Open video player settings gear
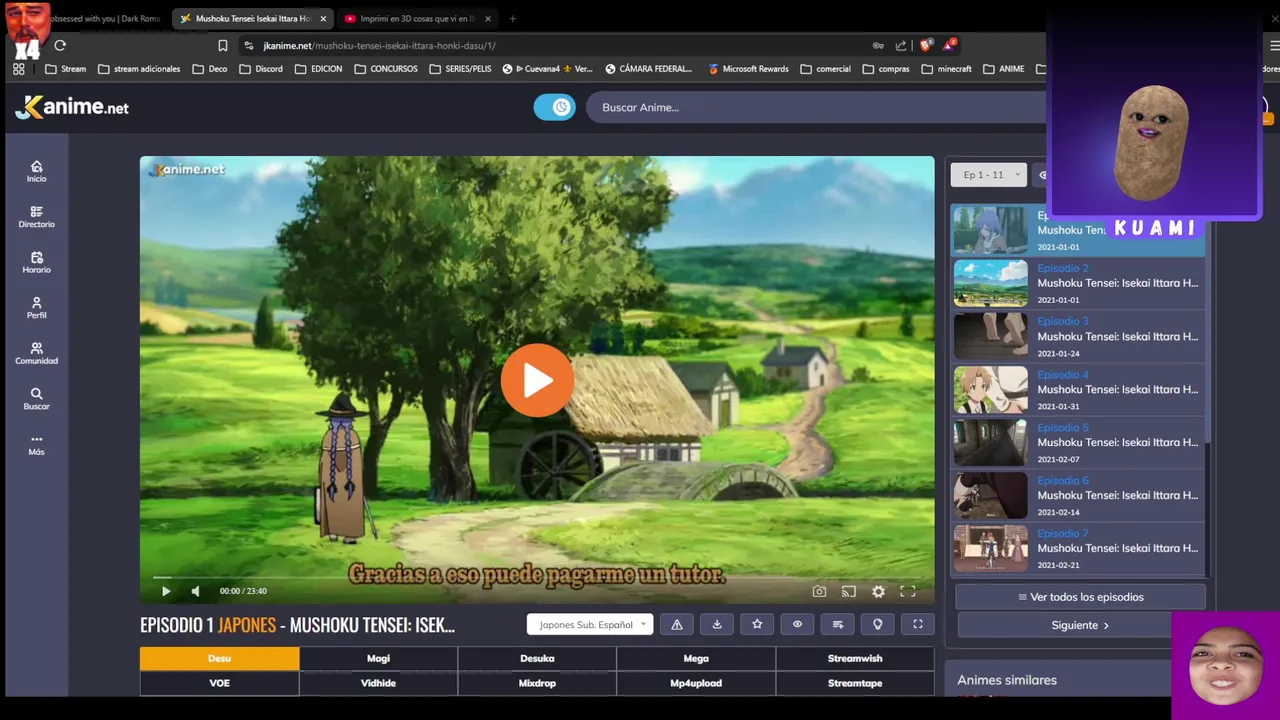 [878, 591]
